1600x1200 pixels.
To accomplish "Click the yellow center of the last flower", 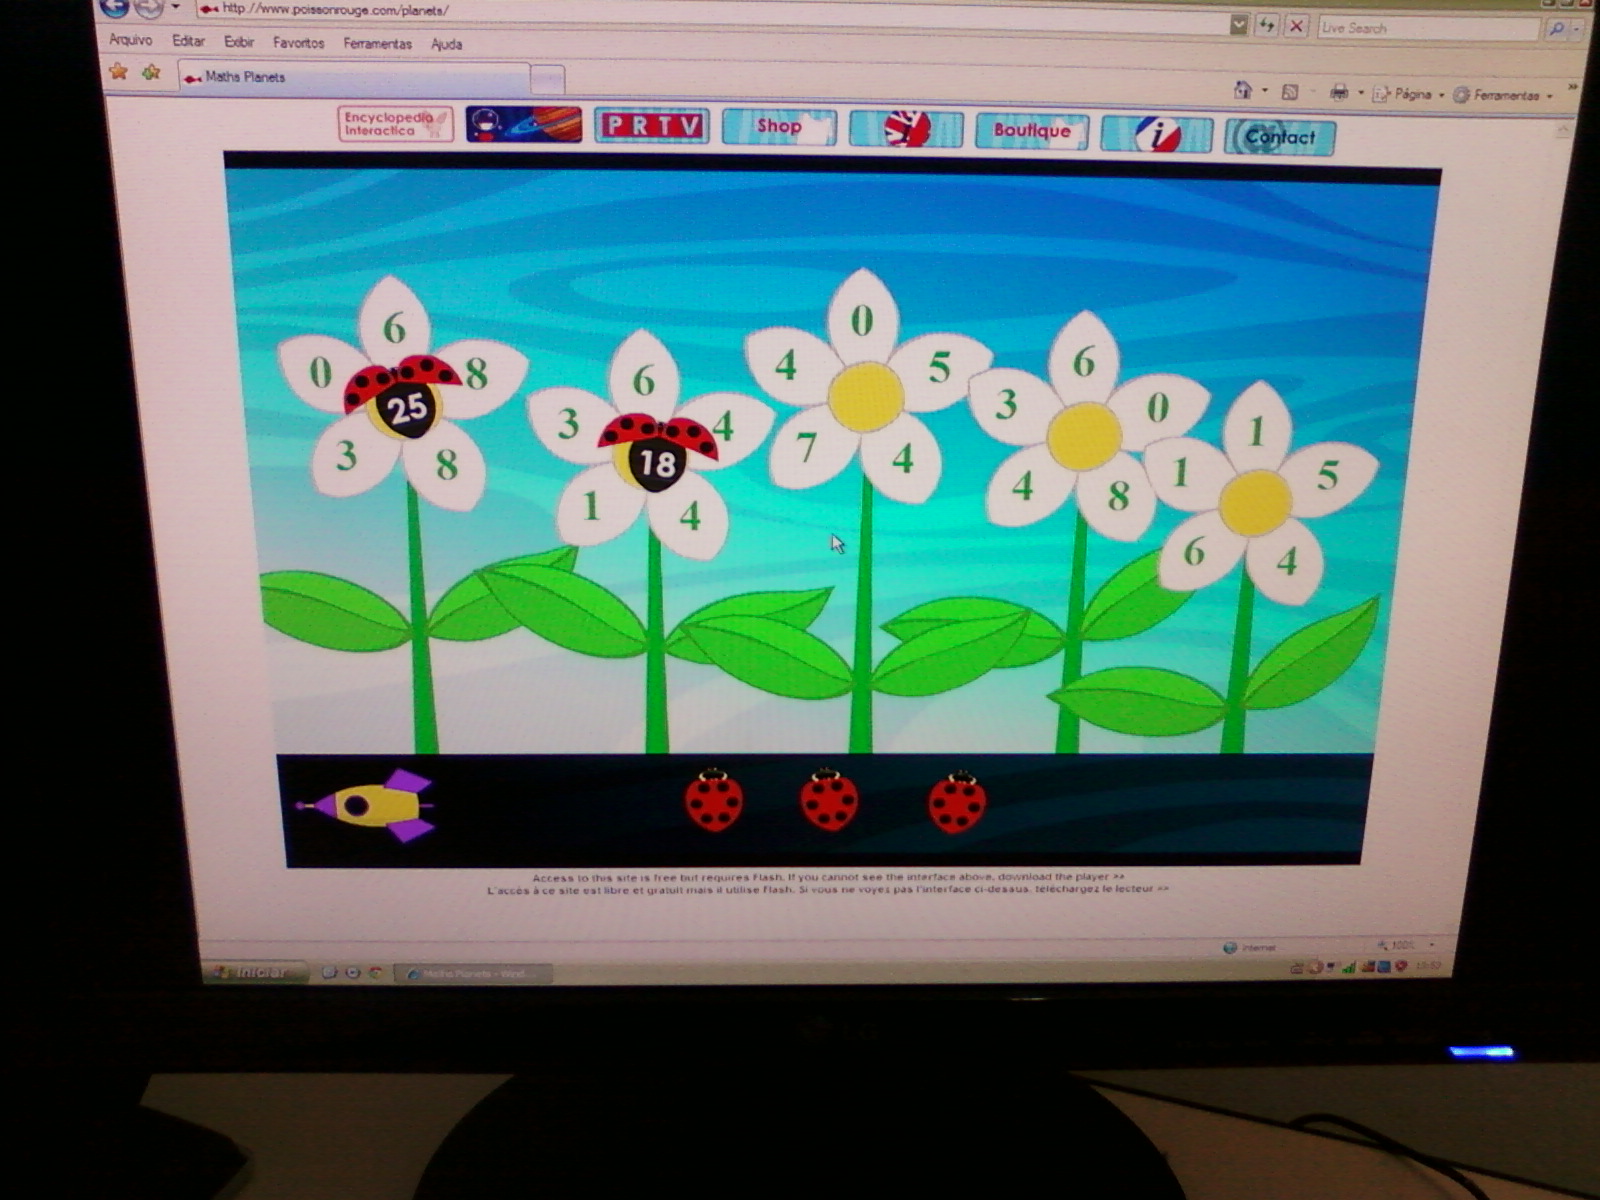I will pos(1255,503).
